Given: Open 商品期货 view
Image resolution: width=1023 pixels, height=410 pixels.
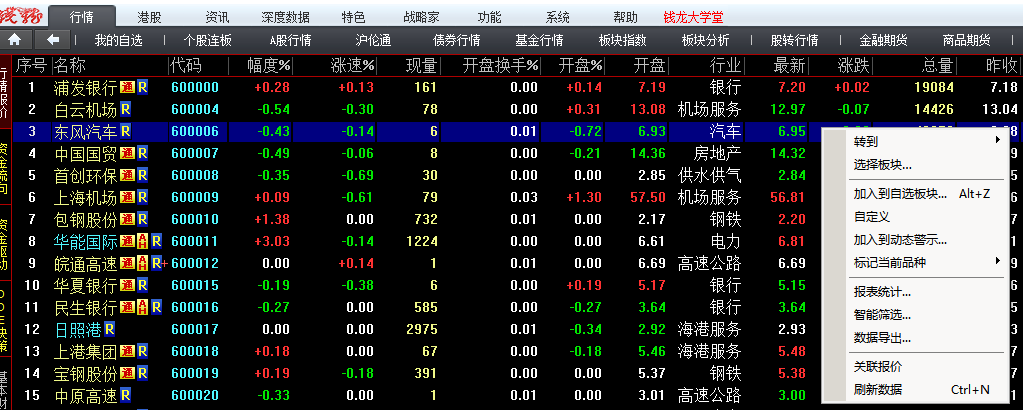Looking at the screenshot, I should tap(966, 40).
